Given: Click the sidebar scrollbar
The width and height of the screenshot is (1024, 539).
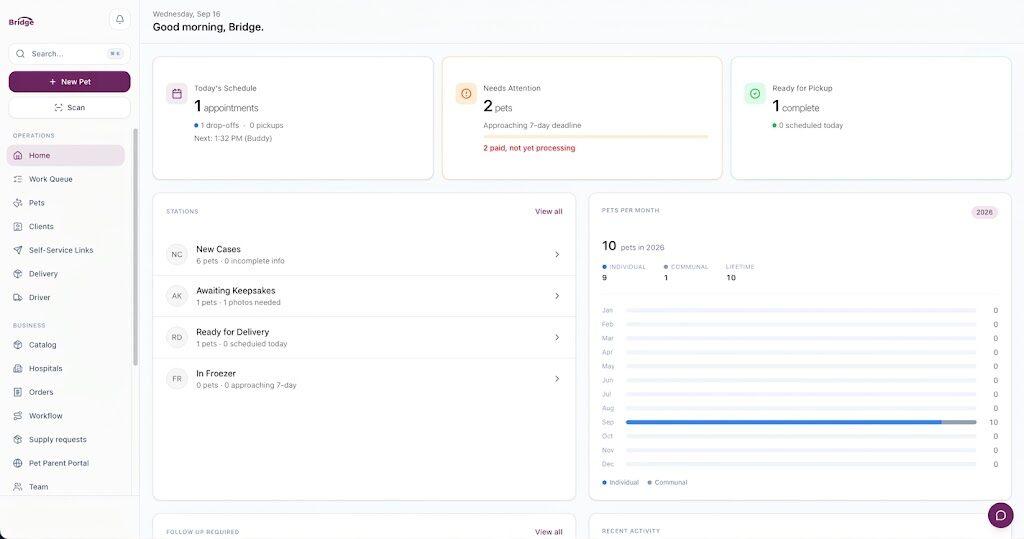Looking at the screenshot, I should click(x=135, y=247).
